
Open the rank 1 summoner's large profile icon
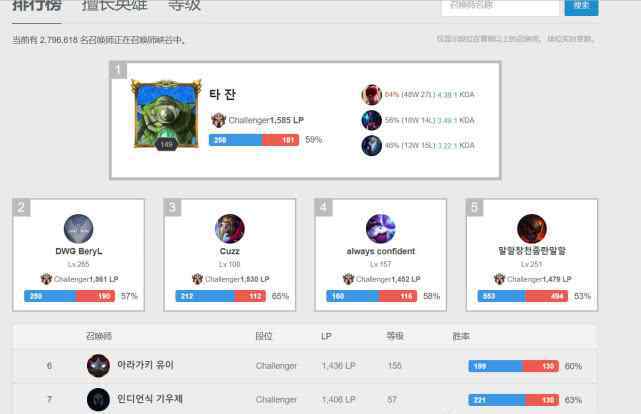[166, 114]
